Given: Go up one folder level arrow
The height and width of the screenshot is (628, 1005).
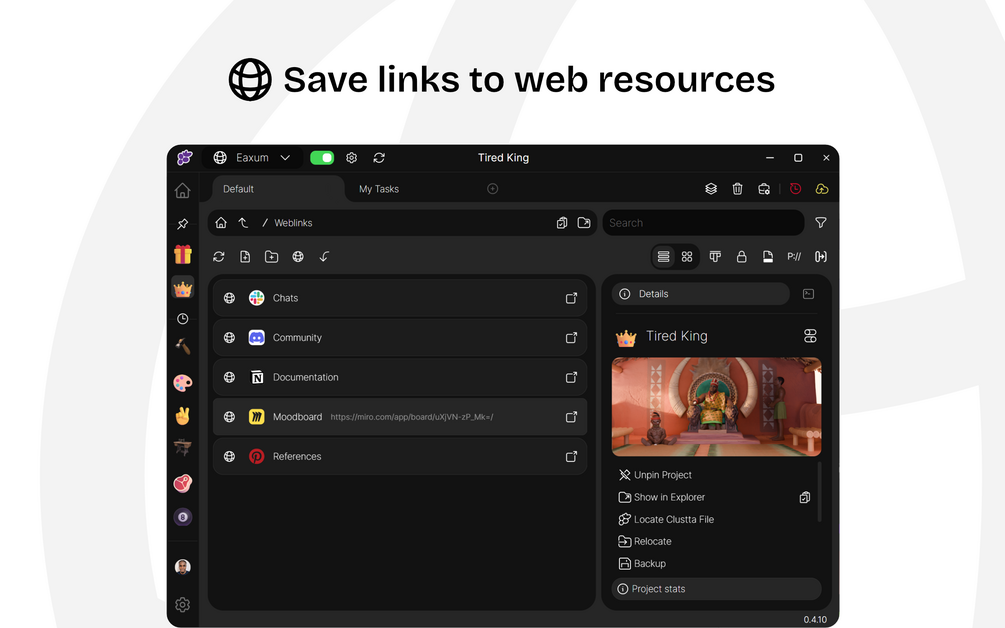Looking at the screenshot, I should click(x=244, y=222).
